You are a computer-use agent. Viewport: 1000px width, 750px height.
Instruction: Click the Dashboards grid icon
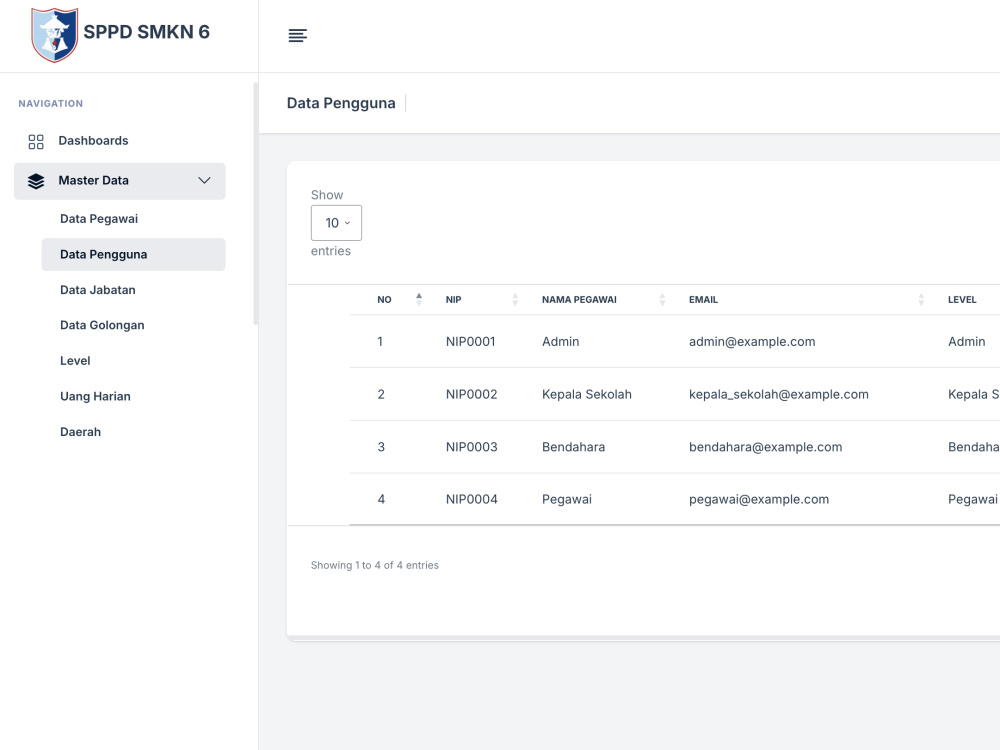pos(36,142)
